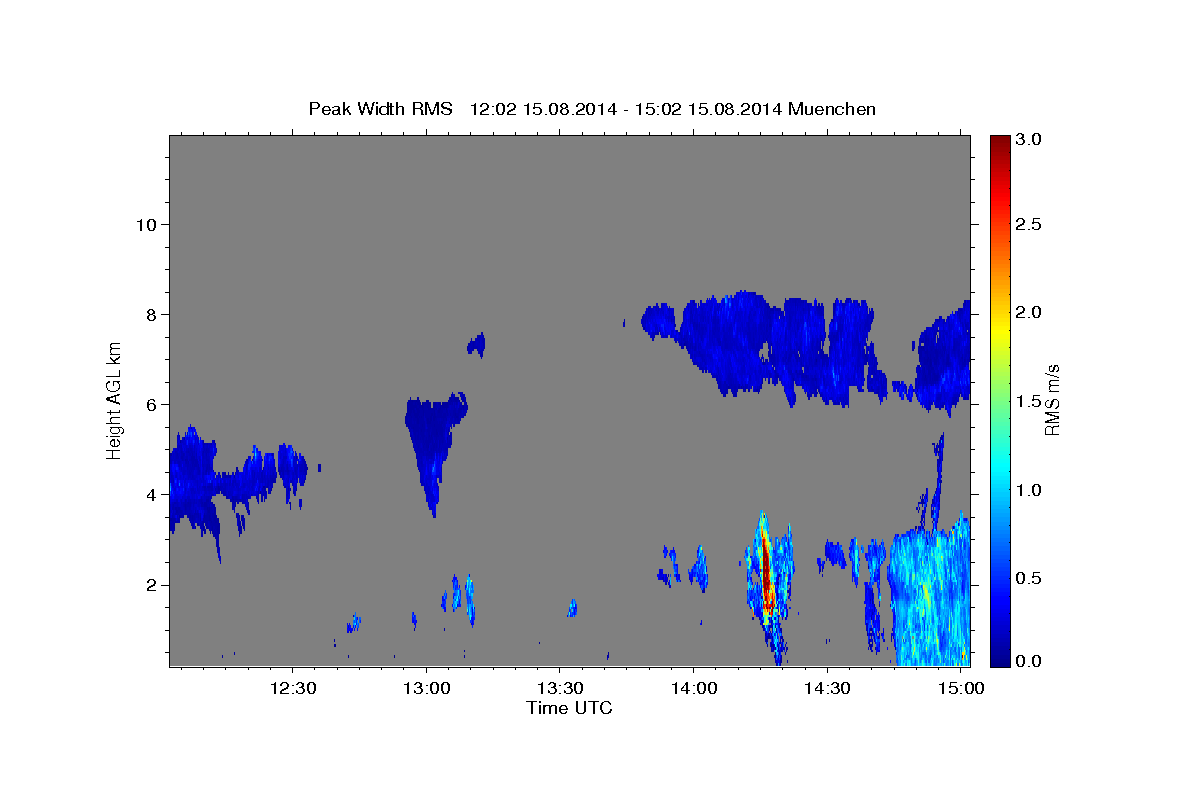Viewport: 1200px width, 800px height.
Task: Click the 15:00 time tick label
Action: click(961, 688)
